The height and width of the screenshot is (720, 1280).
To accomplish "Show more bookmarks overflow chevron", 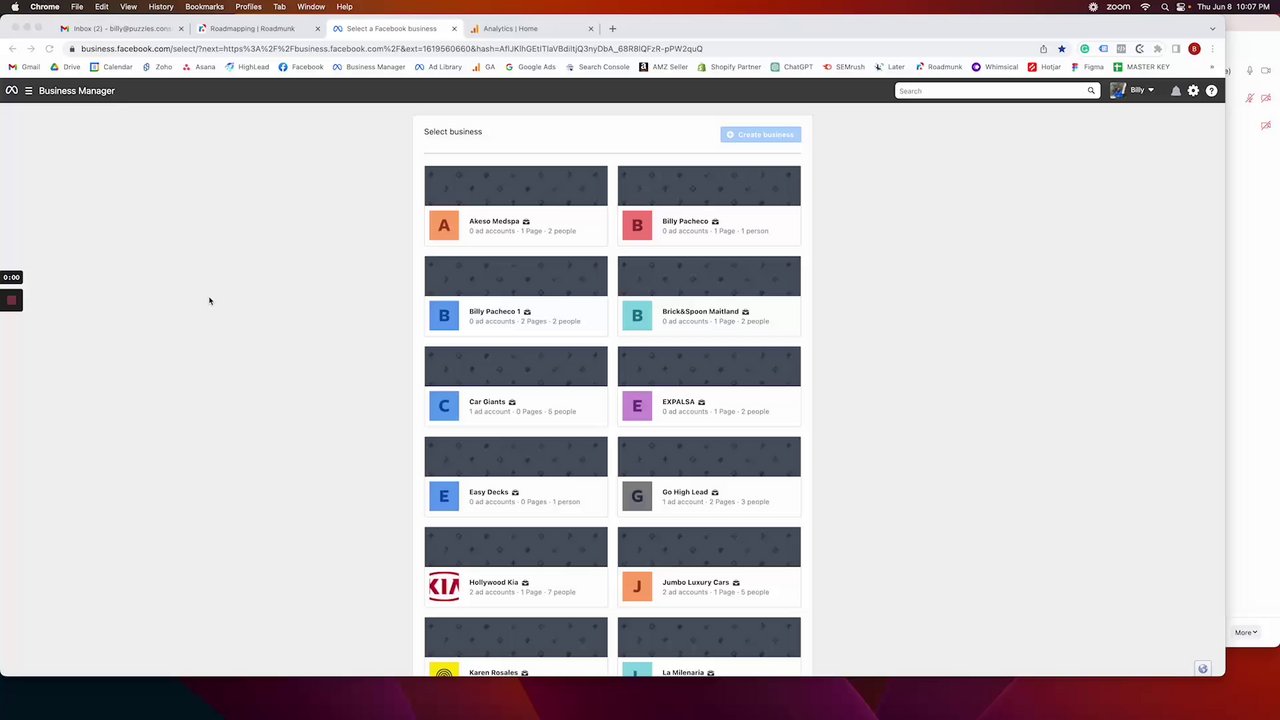I will point(1211,67).
